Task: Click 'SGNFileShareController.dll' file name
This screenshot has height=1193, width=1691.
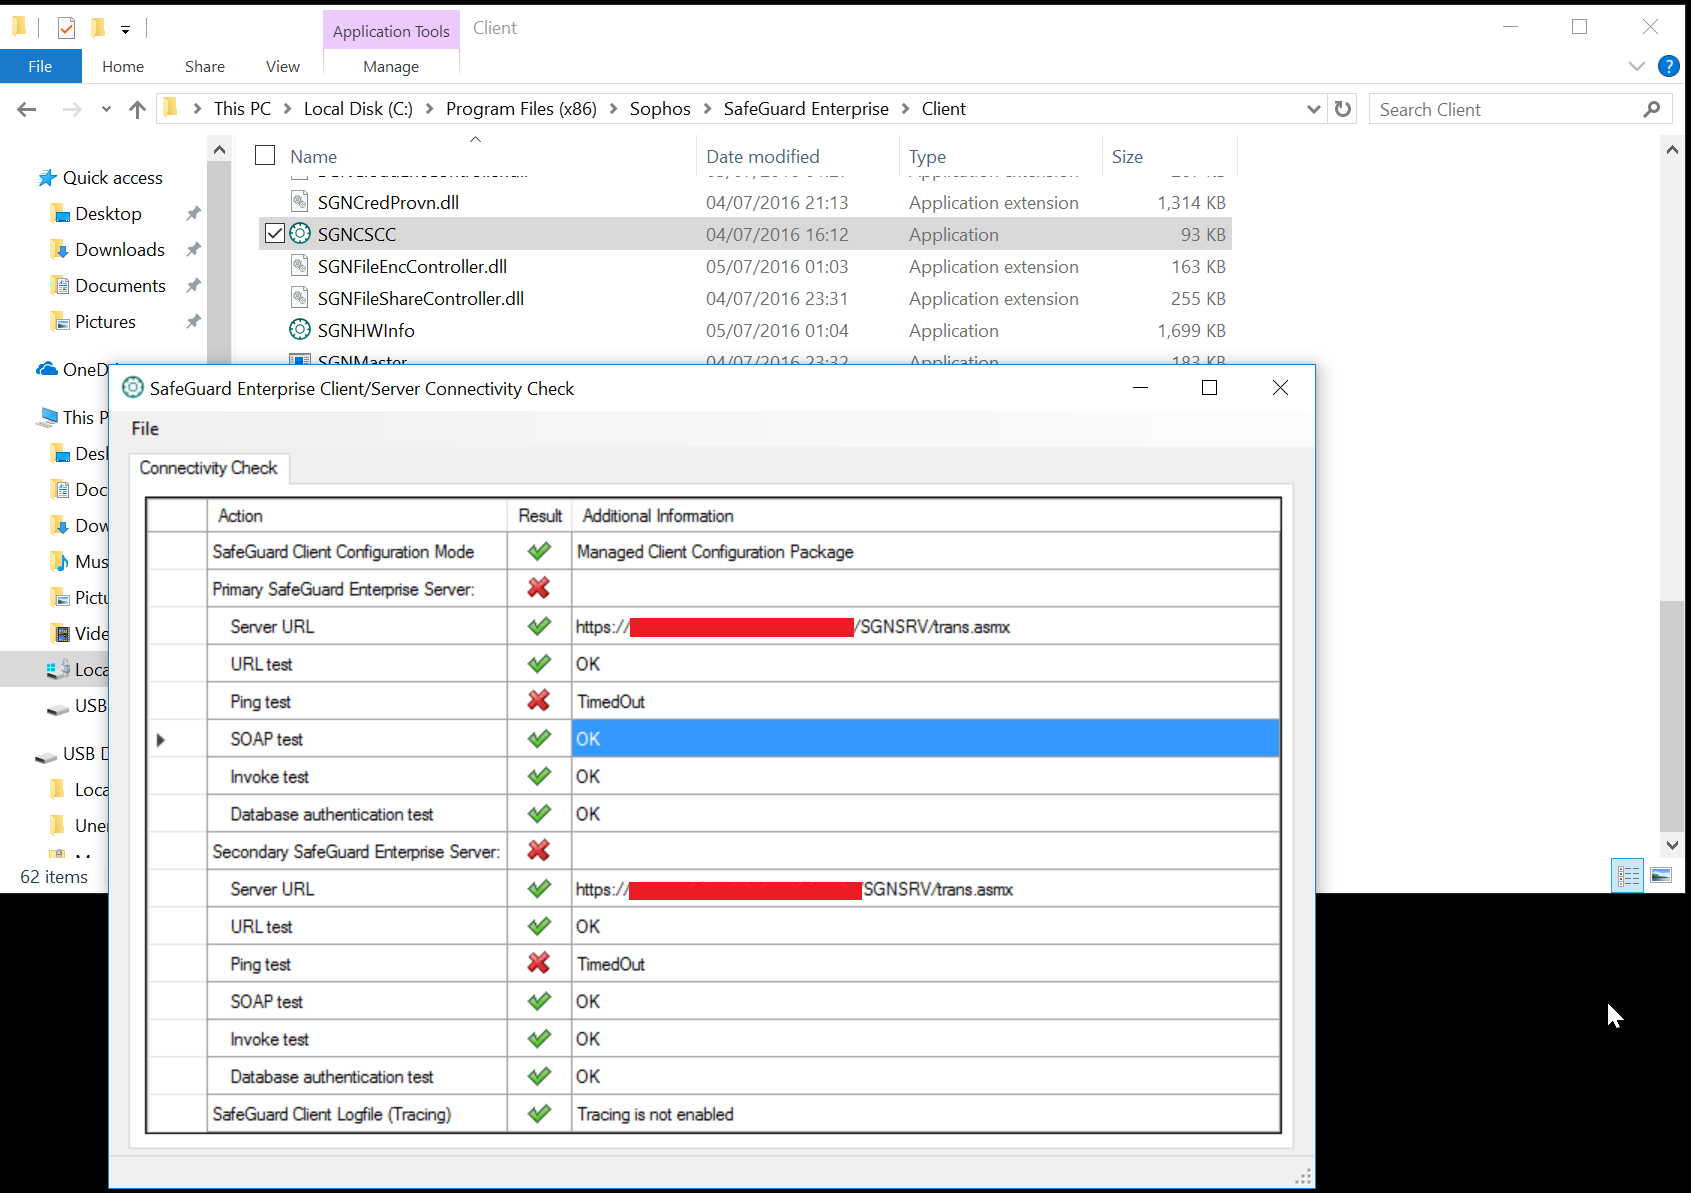Action: 420,298
